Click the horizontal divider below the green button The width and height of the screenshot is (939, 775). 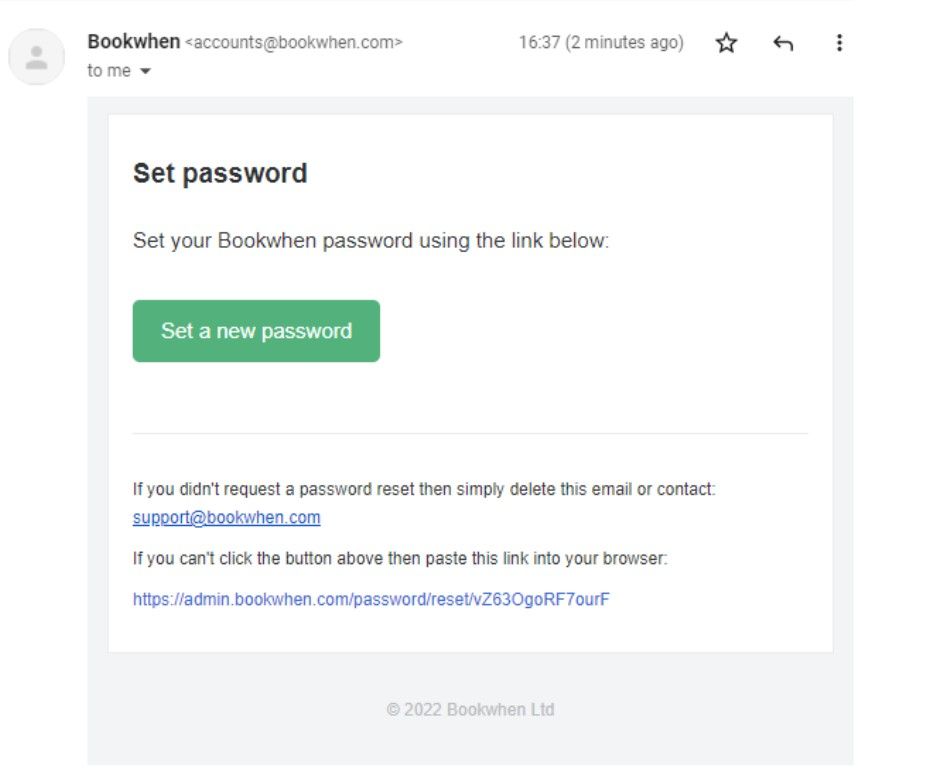[x=470, y=433]
